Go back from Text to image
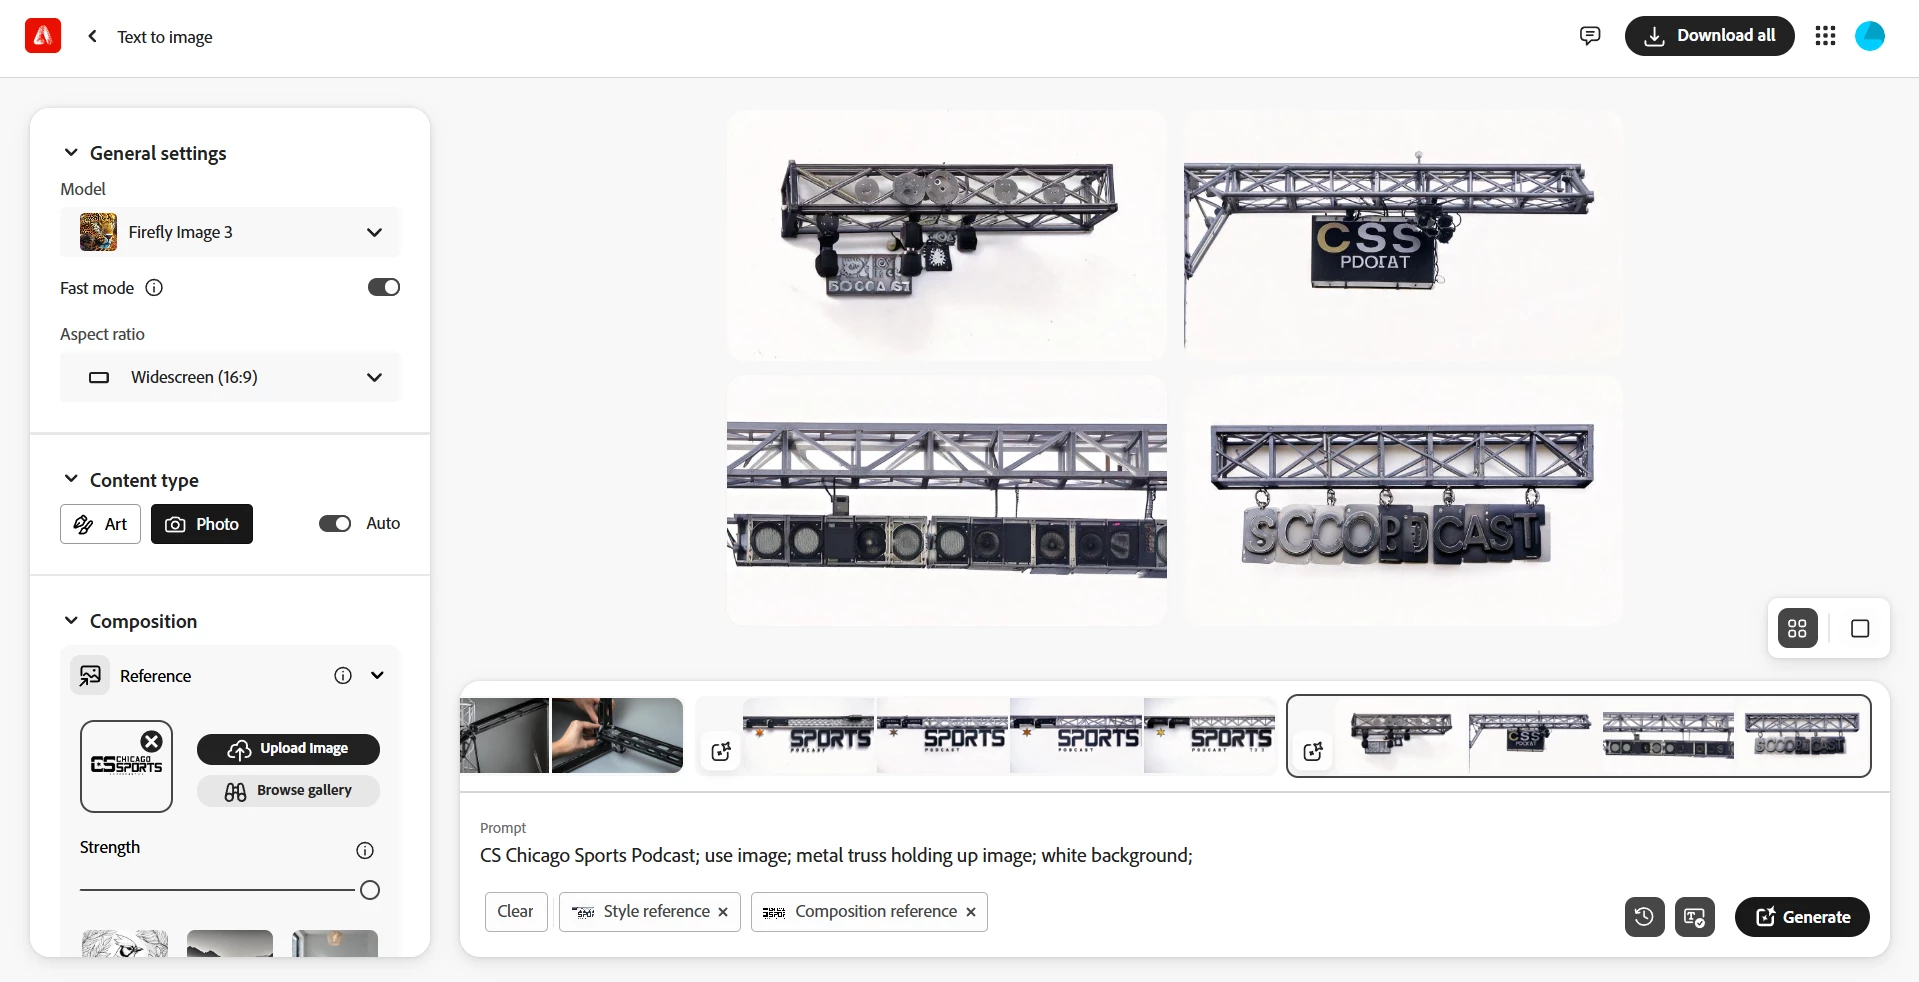The image size is (1919, 982). click(93, 36)
